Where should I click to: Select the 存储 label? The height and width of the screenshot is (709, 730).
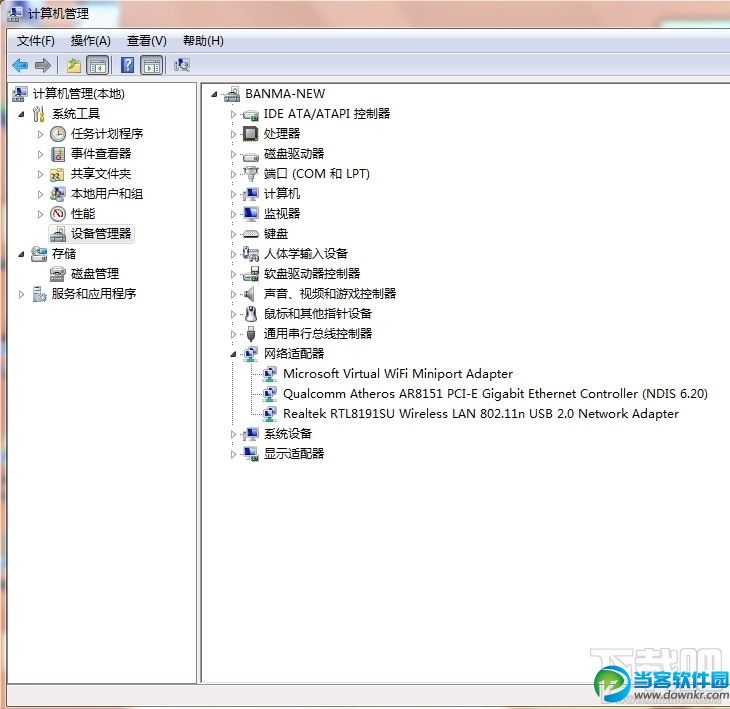pos(64,254)
